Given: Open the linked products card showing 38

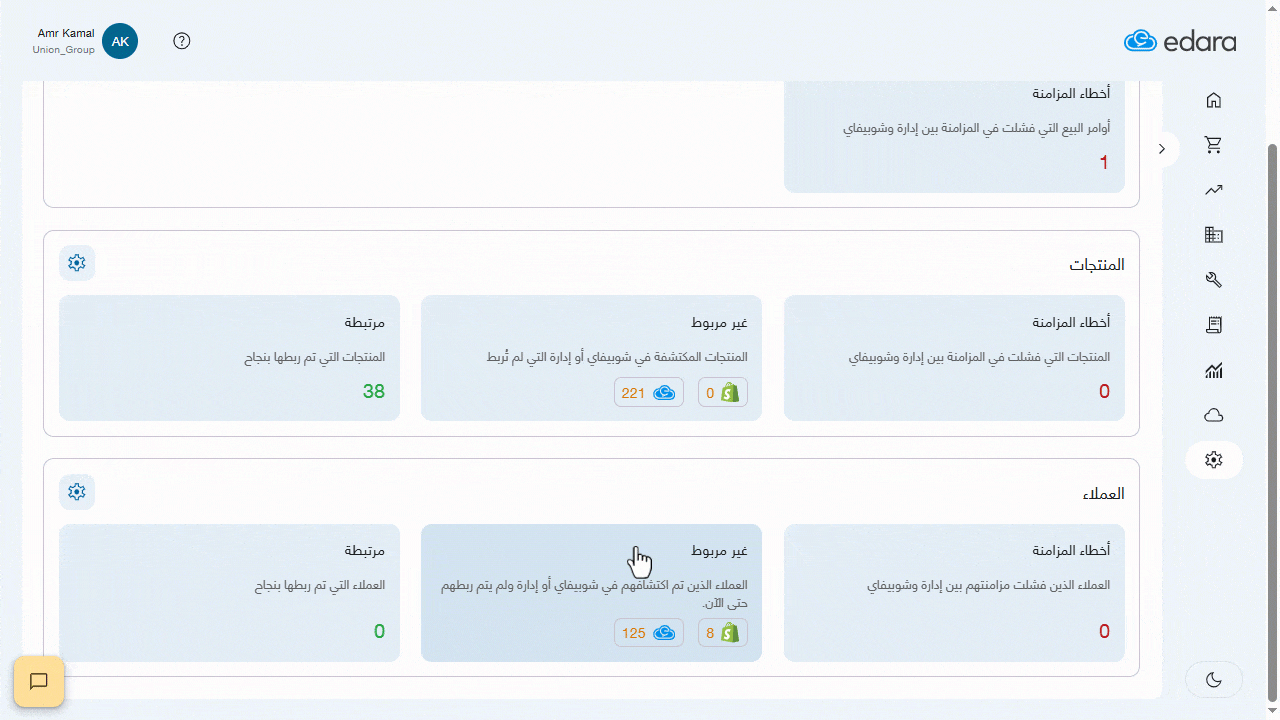Looking at the screenshot, I should point(229,358).
